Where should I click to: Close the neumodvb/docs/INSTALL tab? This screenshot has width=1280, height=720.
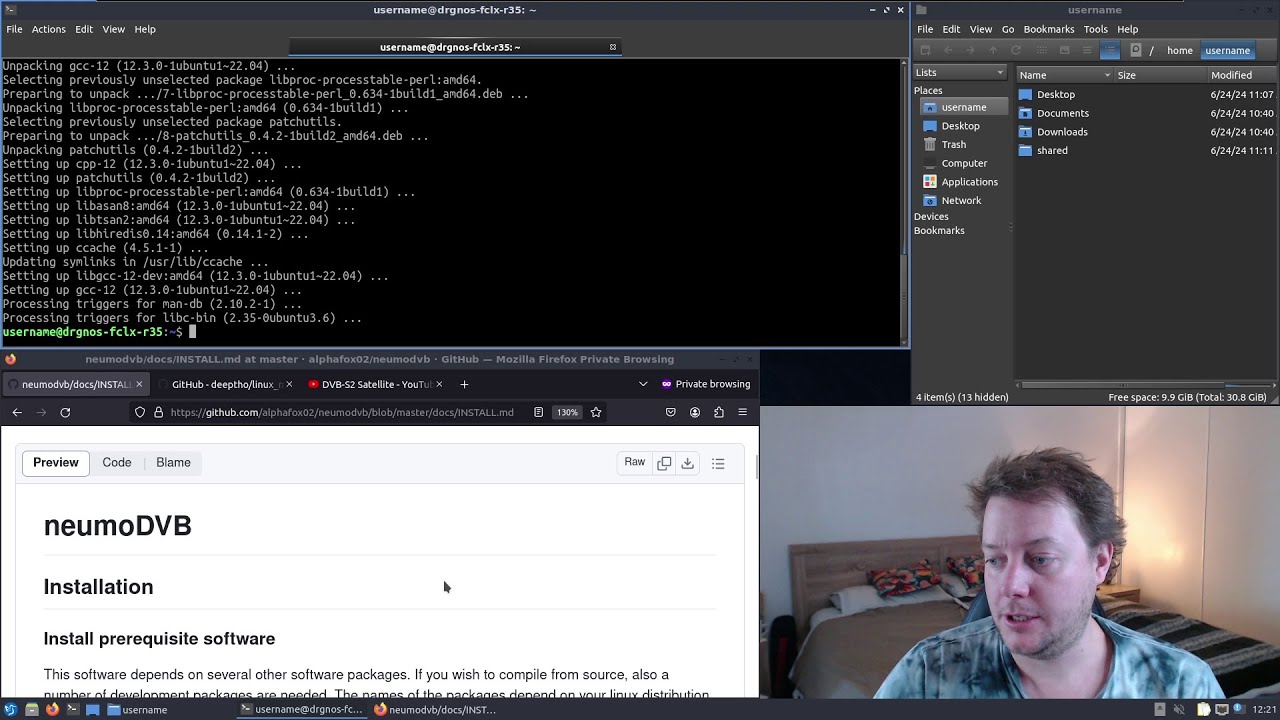[x=139, y=384]
